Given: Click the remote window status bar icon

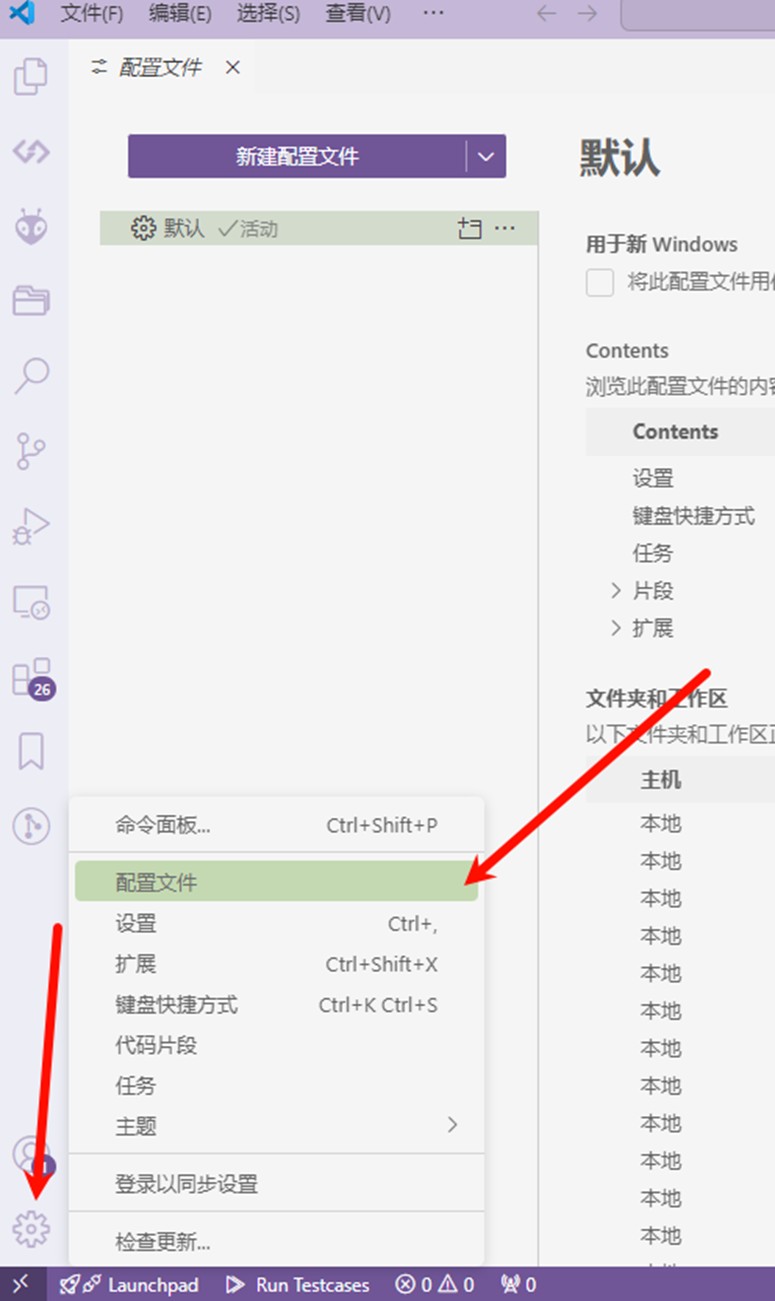Looking at the screenshot, I should (x=23, y=1284).
